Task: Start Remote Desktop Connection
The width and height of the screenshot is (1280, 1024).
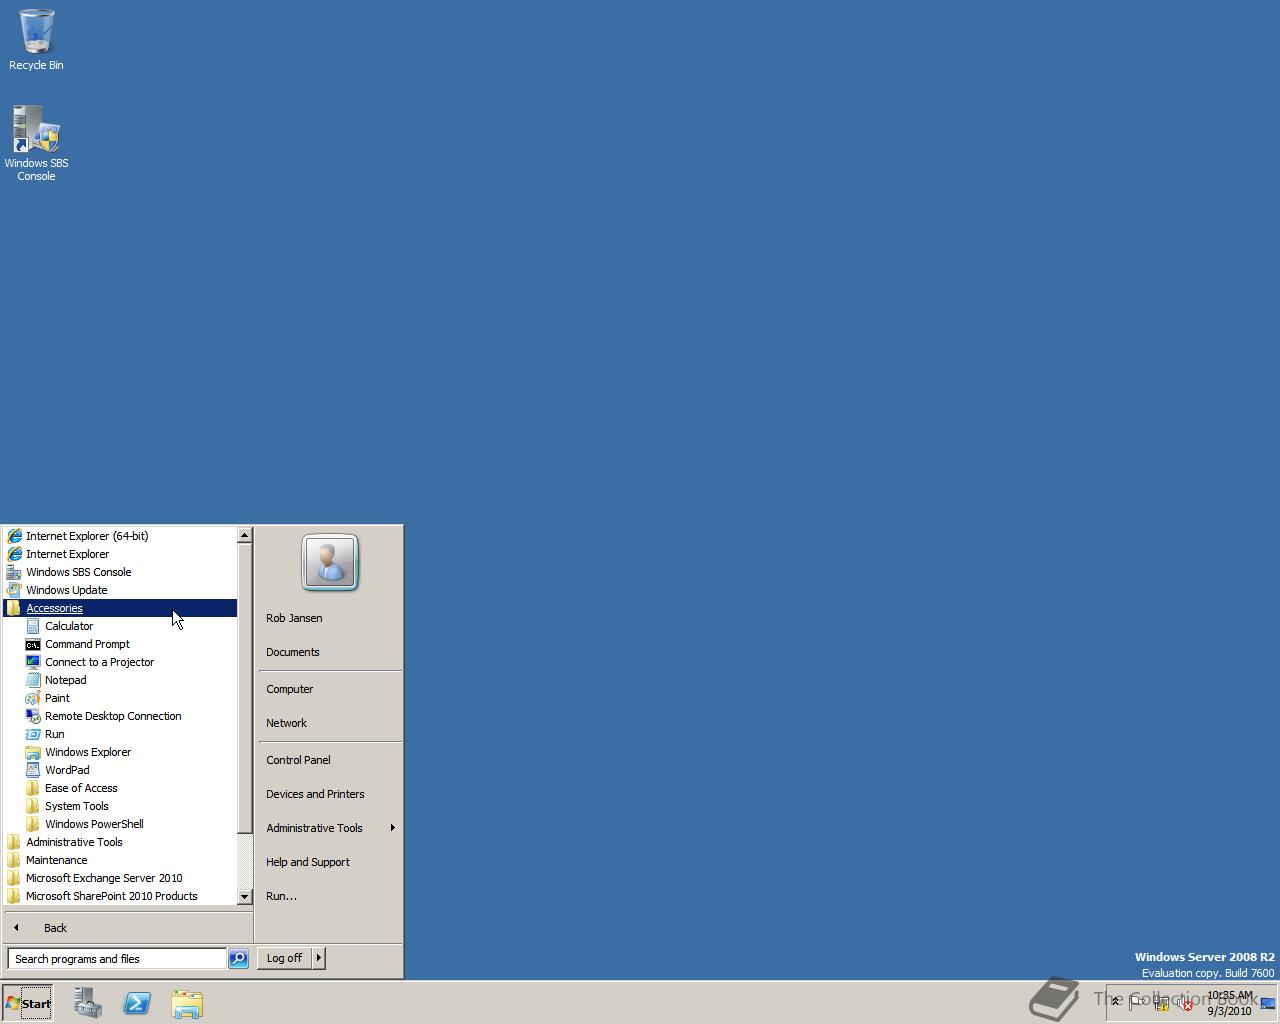Action: coord(120,716)
